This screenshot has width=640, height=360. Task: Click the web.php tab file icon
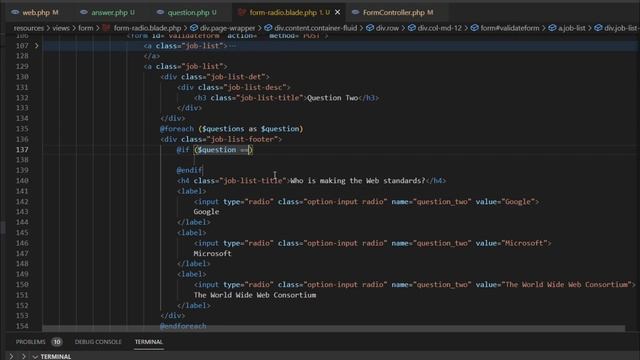coord(15,13)
